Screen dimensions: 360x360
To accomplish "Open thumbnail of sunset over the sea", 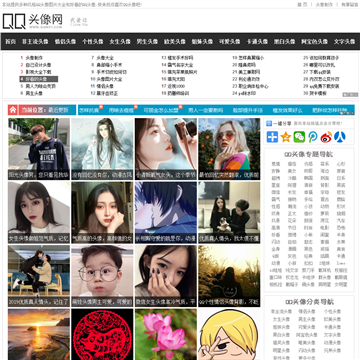I will click(x=39, y=334).
